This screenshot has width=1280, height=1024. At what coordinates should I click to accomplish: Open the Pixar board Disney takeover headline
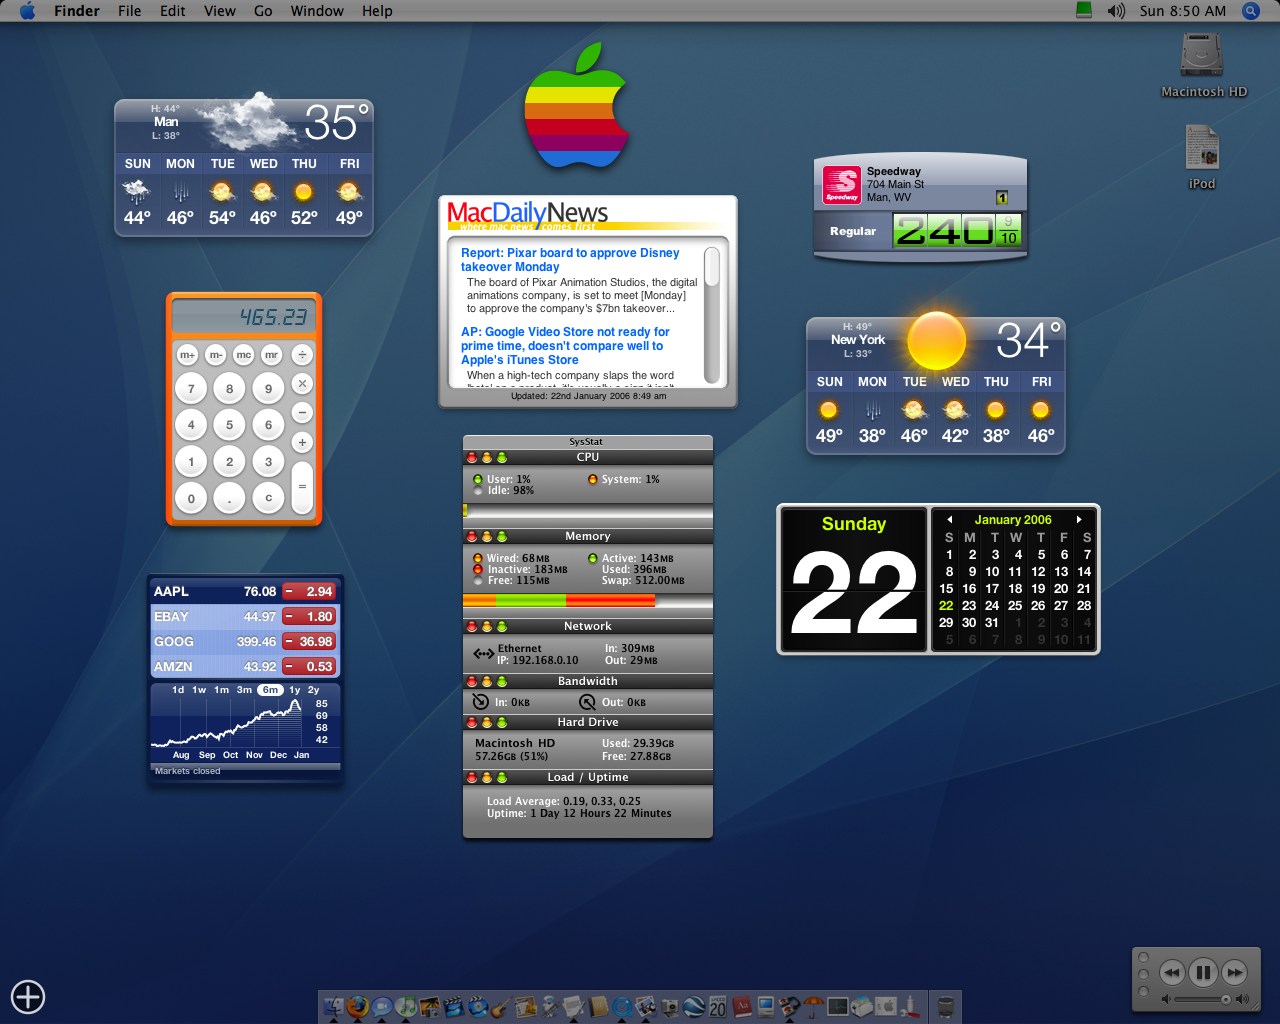point(570,260)
